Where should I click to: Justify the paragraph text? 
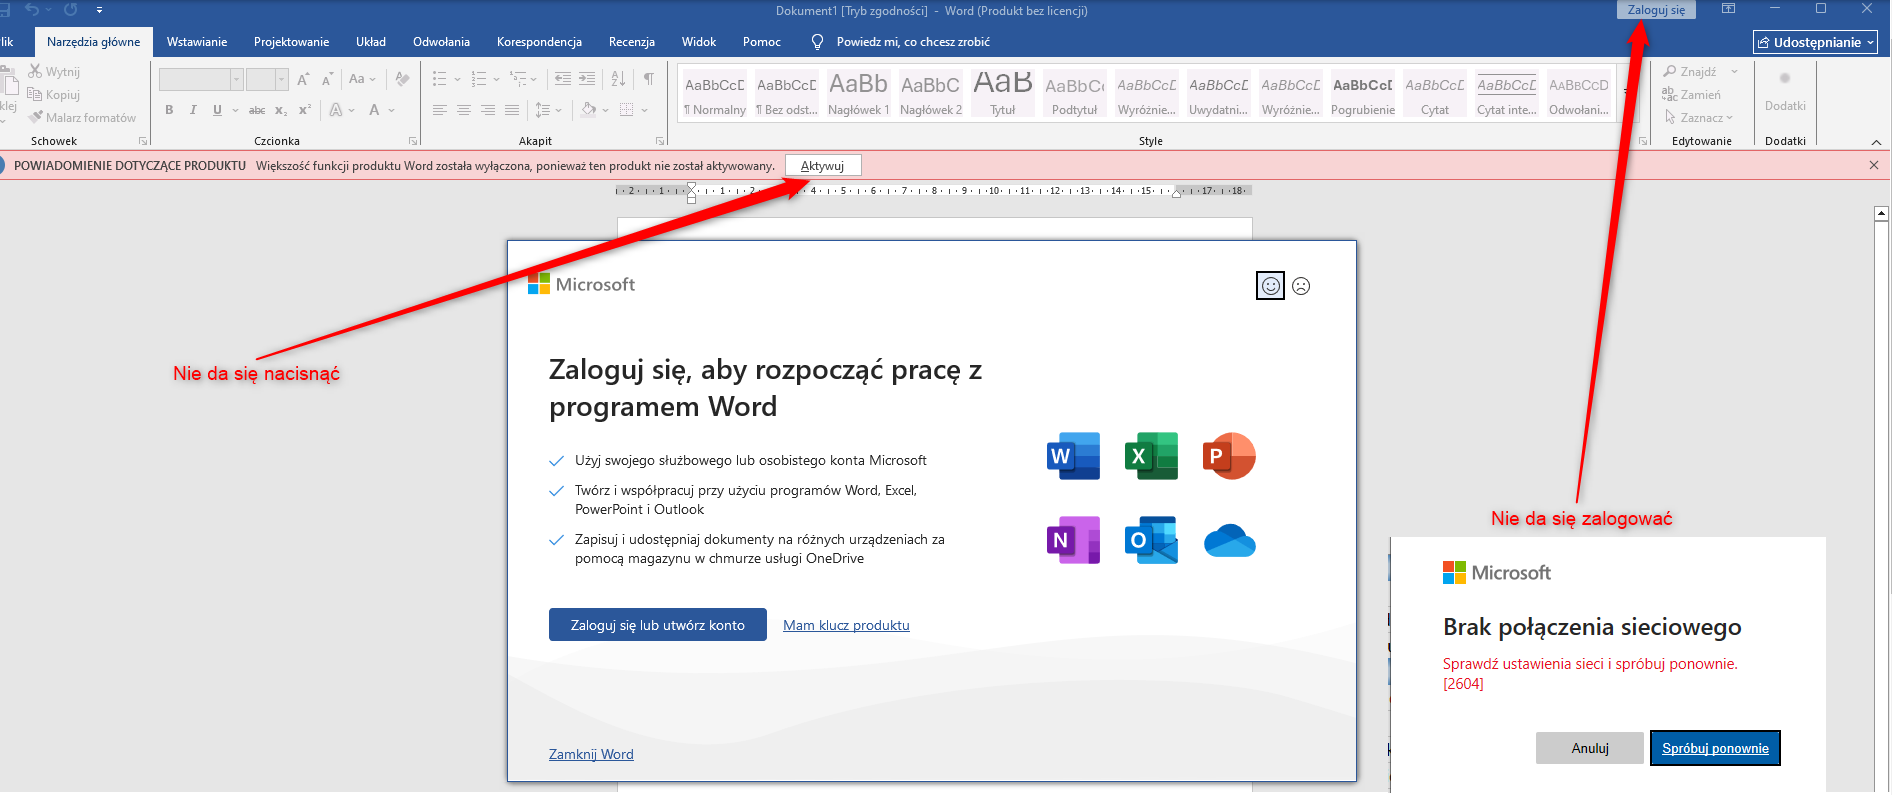point(512,110)
